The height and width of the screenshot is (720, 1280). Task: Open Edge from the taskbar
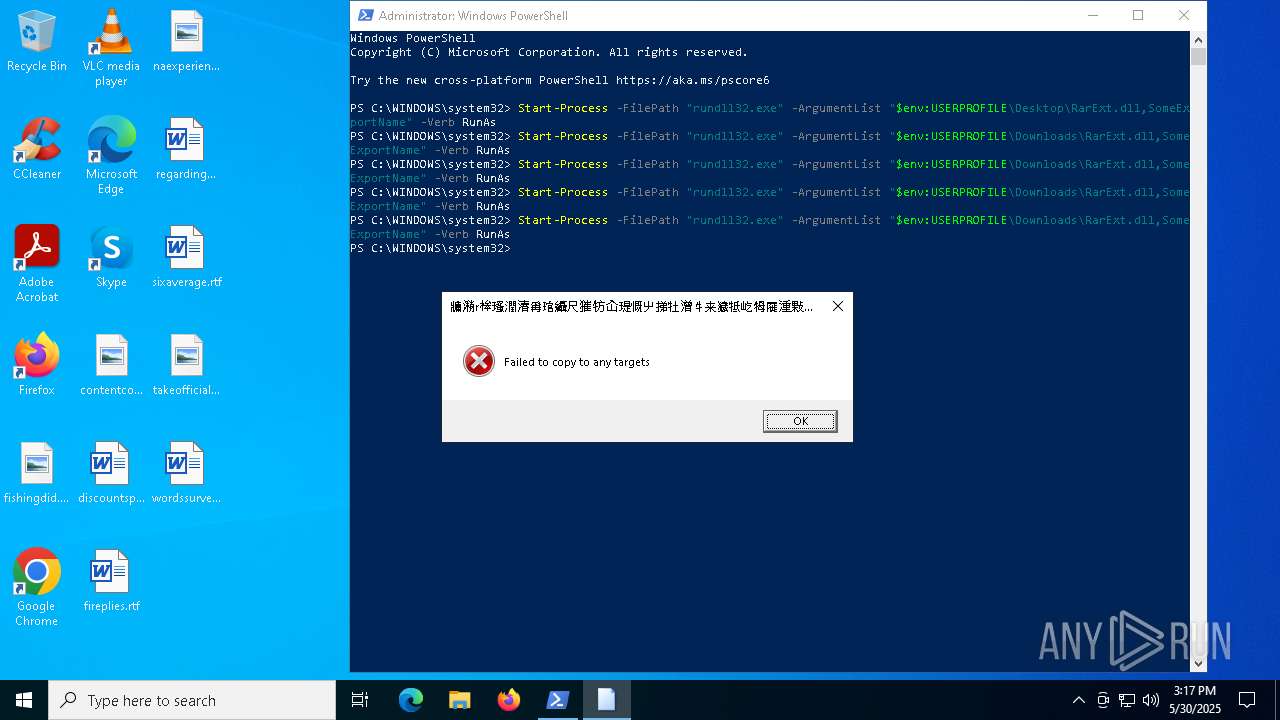click(x=411, y=700)
